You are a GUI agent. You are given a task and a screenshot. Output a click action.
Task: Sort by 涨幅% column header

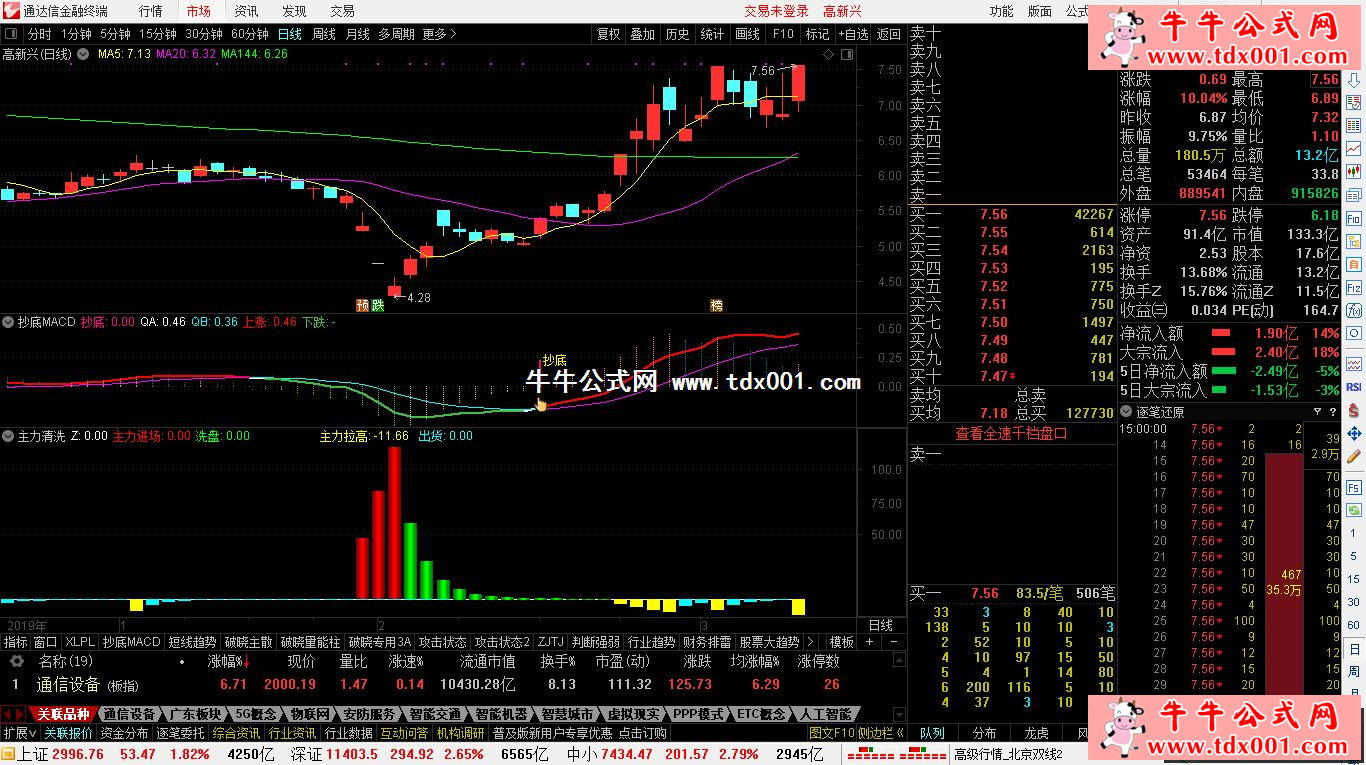(230, 661)
